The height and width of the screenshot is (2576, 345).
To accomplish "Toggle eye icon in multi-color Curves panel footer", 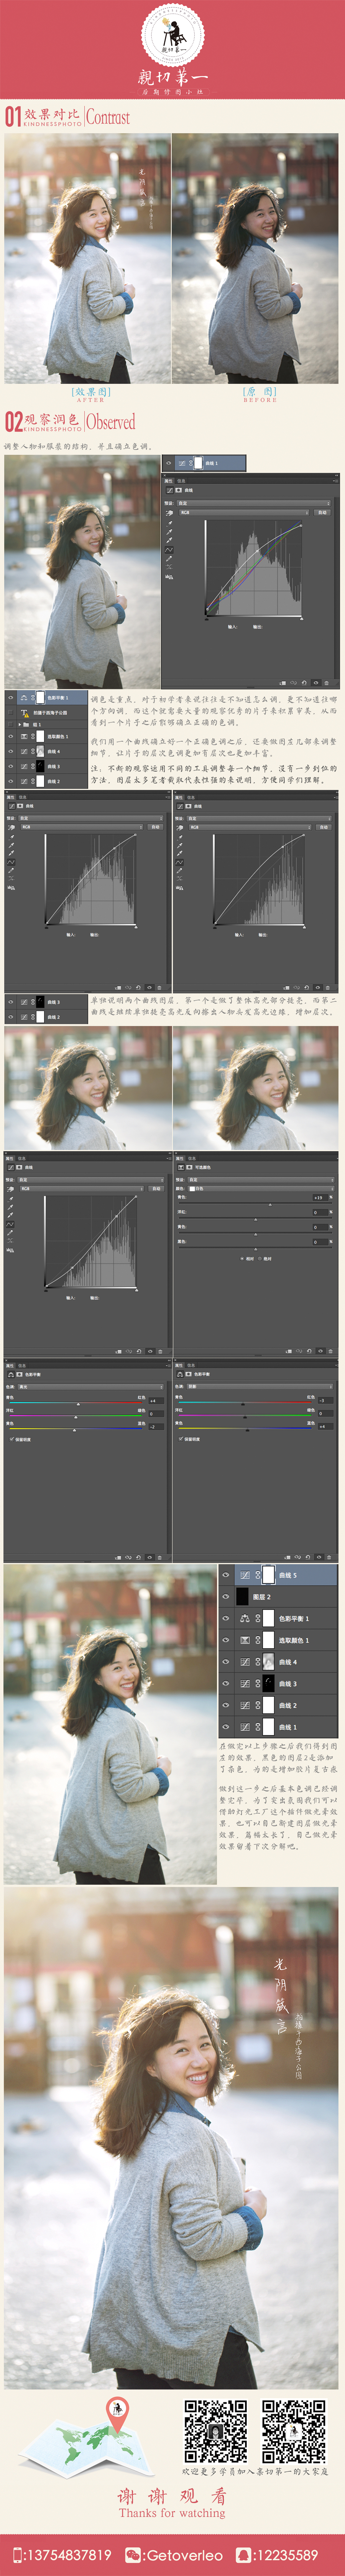I will click(x=316, y=683).
